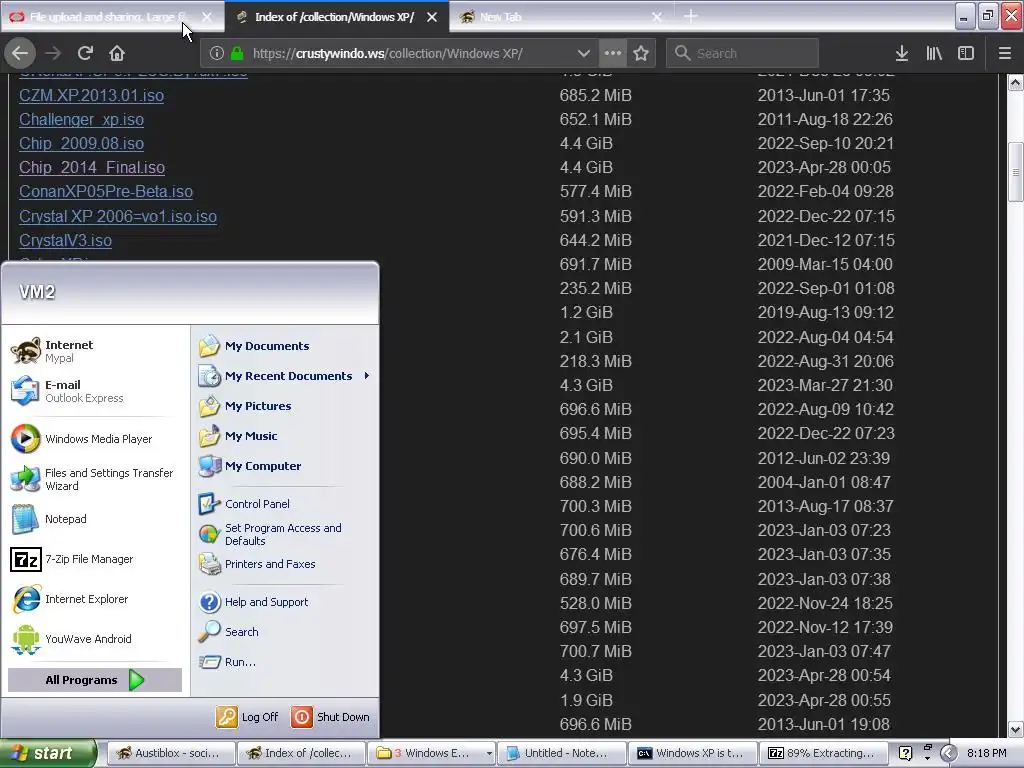Screen dimensions: 1024x768
Task: Open Help and Support
Action: [x=285, y=601]
